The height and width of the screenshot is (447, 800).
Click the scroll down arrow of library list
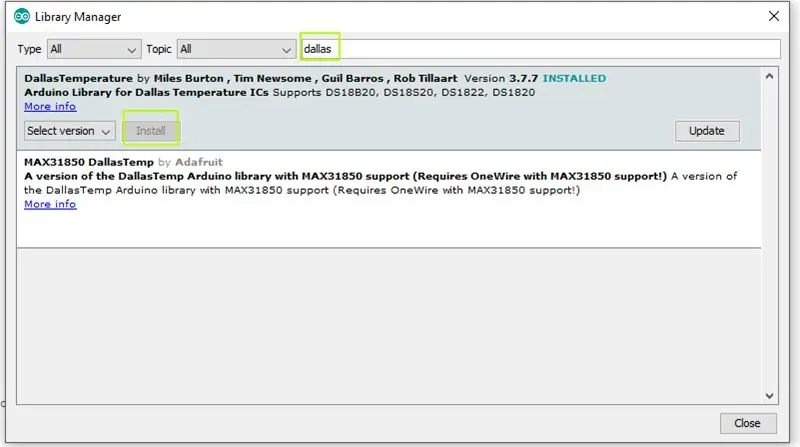pos(769,395)
